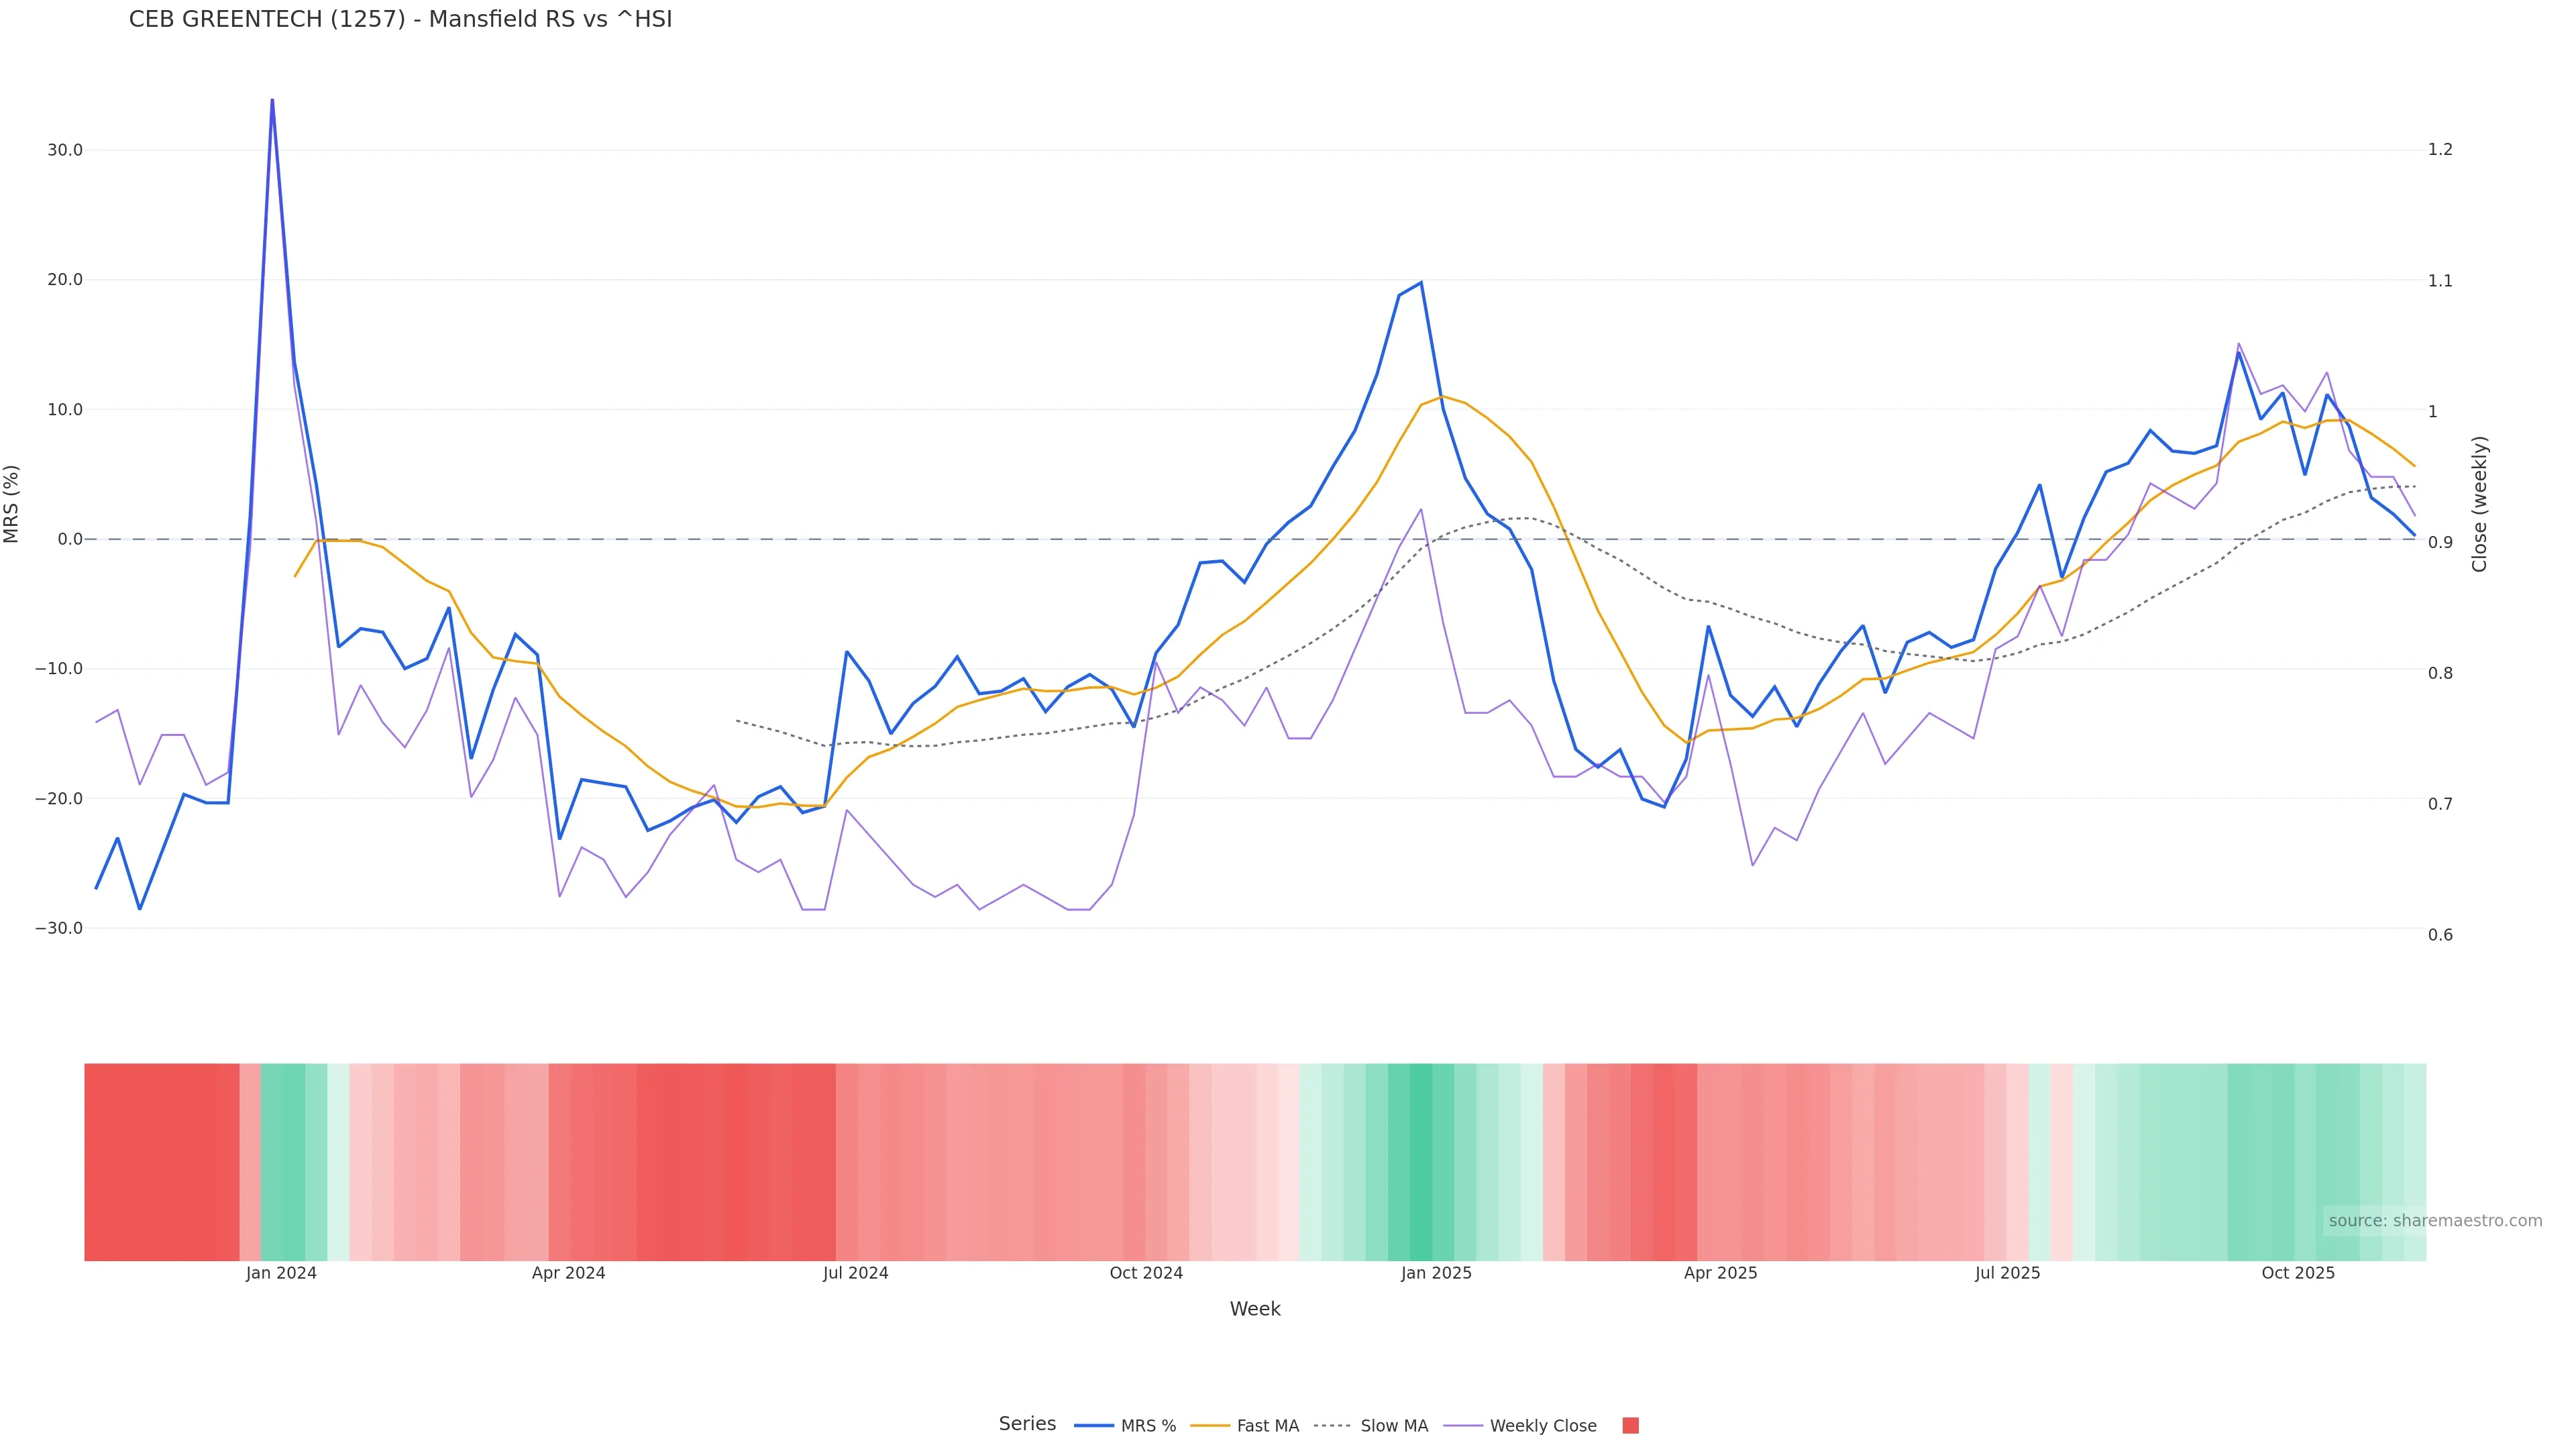
Task: Click the CEB GREENTECH chart title
Action: click(x=400, y=20)
